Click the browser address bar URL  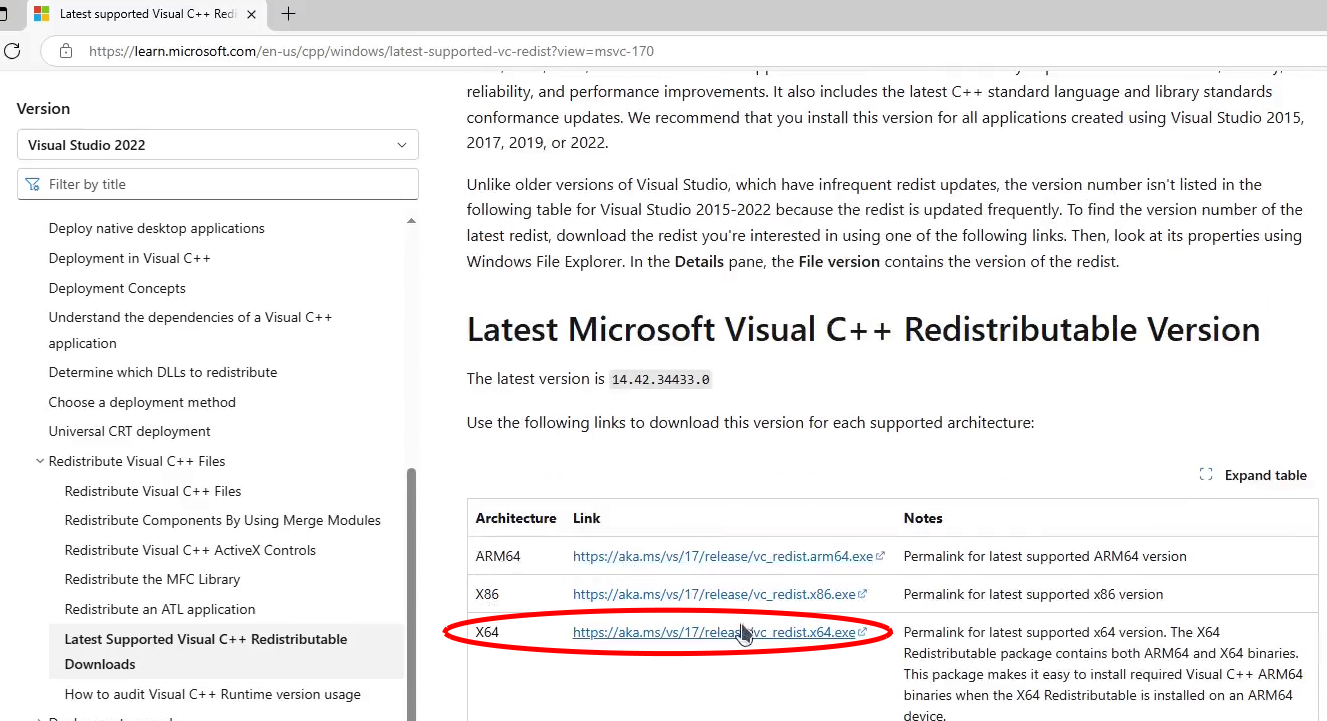371,51
